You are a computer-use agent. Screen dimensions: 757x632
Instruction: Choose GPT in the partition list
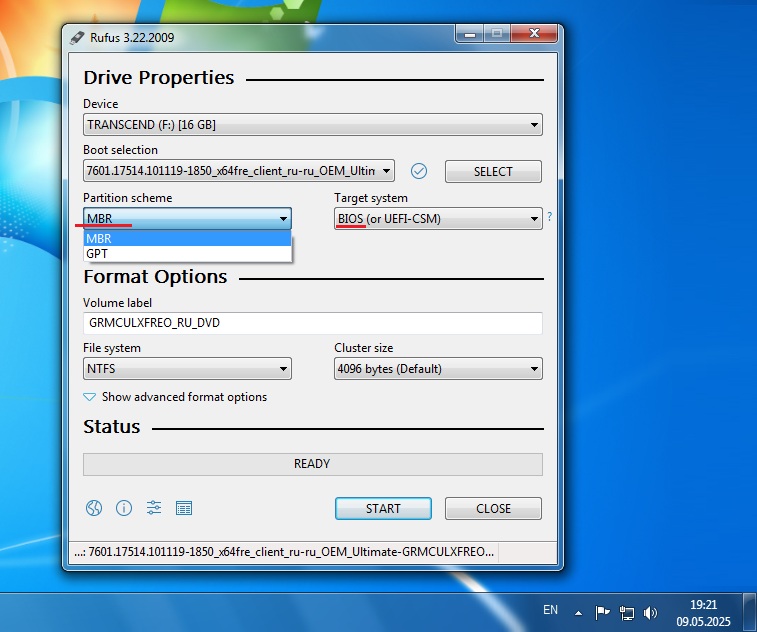pos(187,253)
